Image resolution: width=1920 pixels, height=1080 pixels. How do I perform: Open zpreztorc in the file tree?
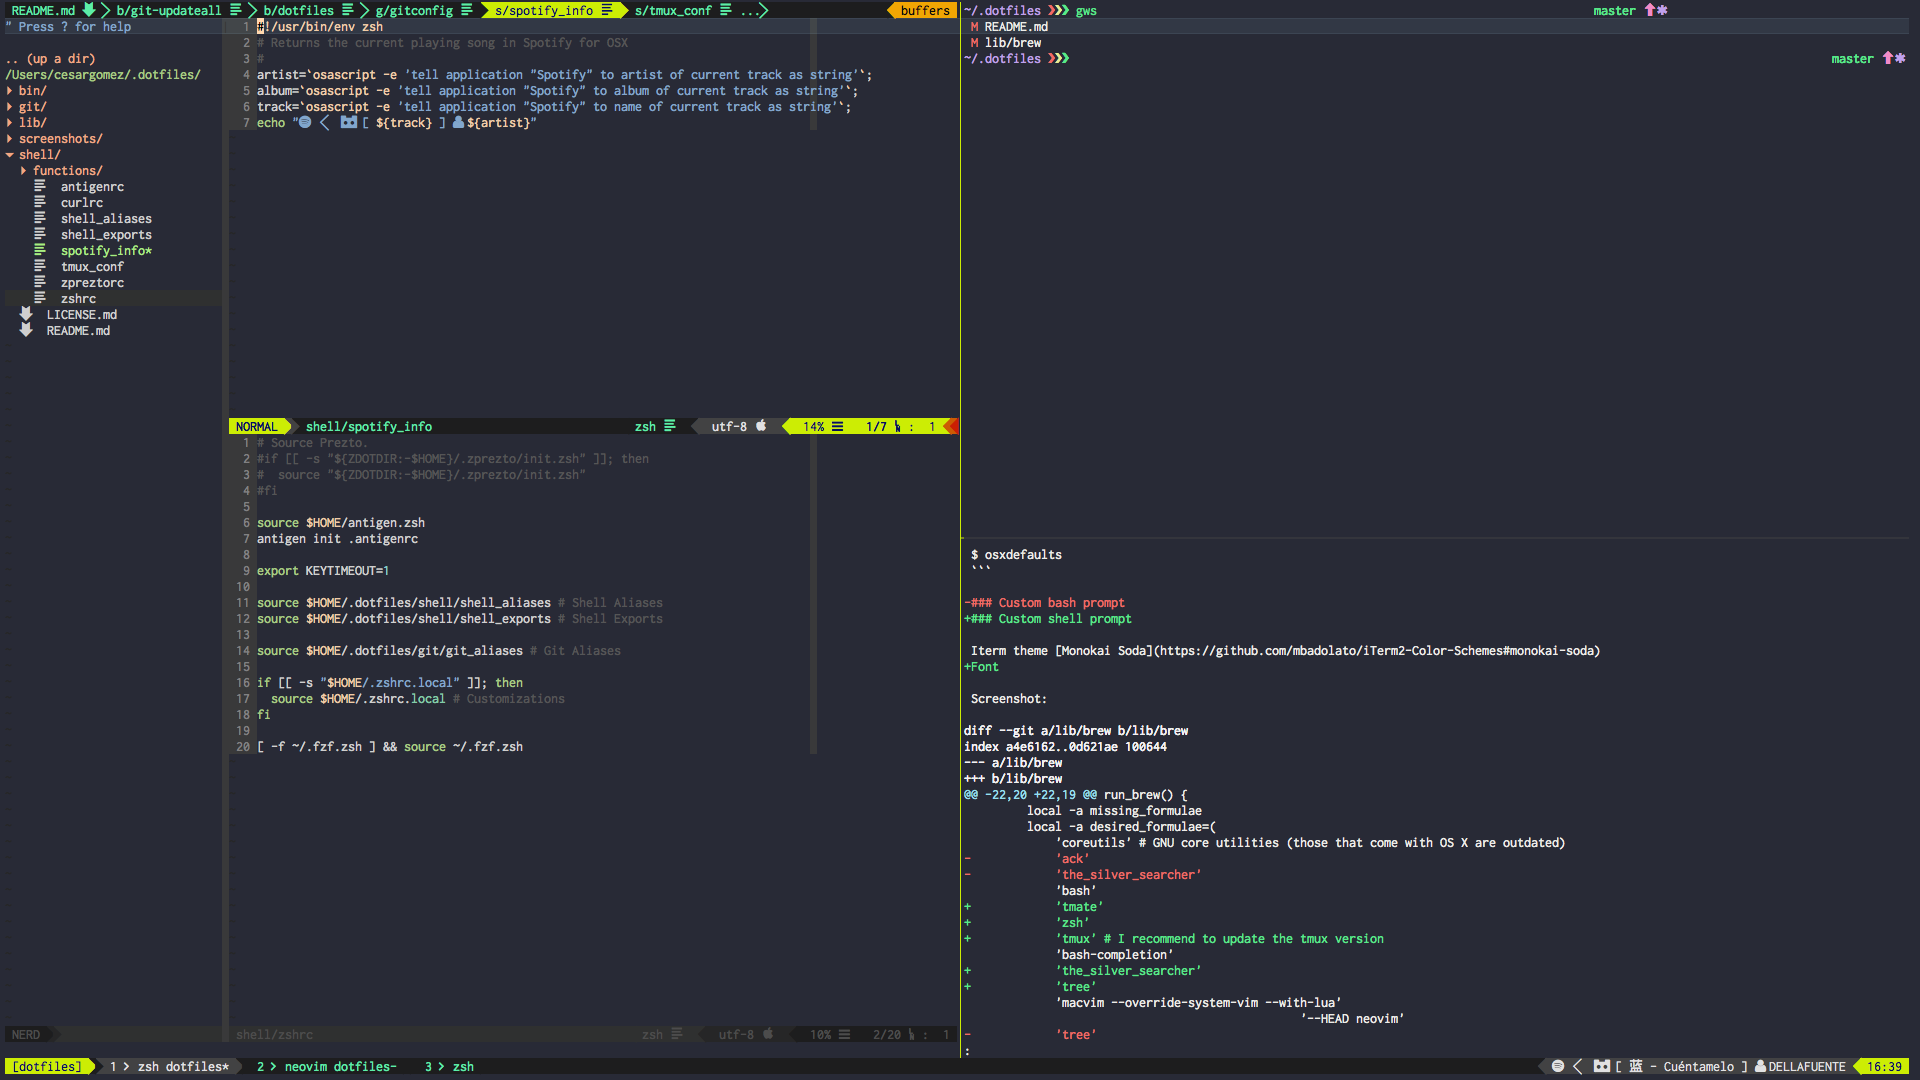pyautogui.click(x=92, y=282)
